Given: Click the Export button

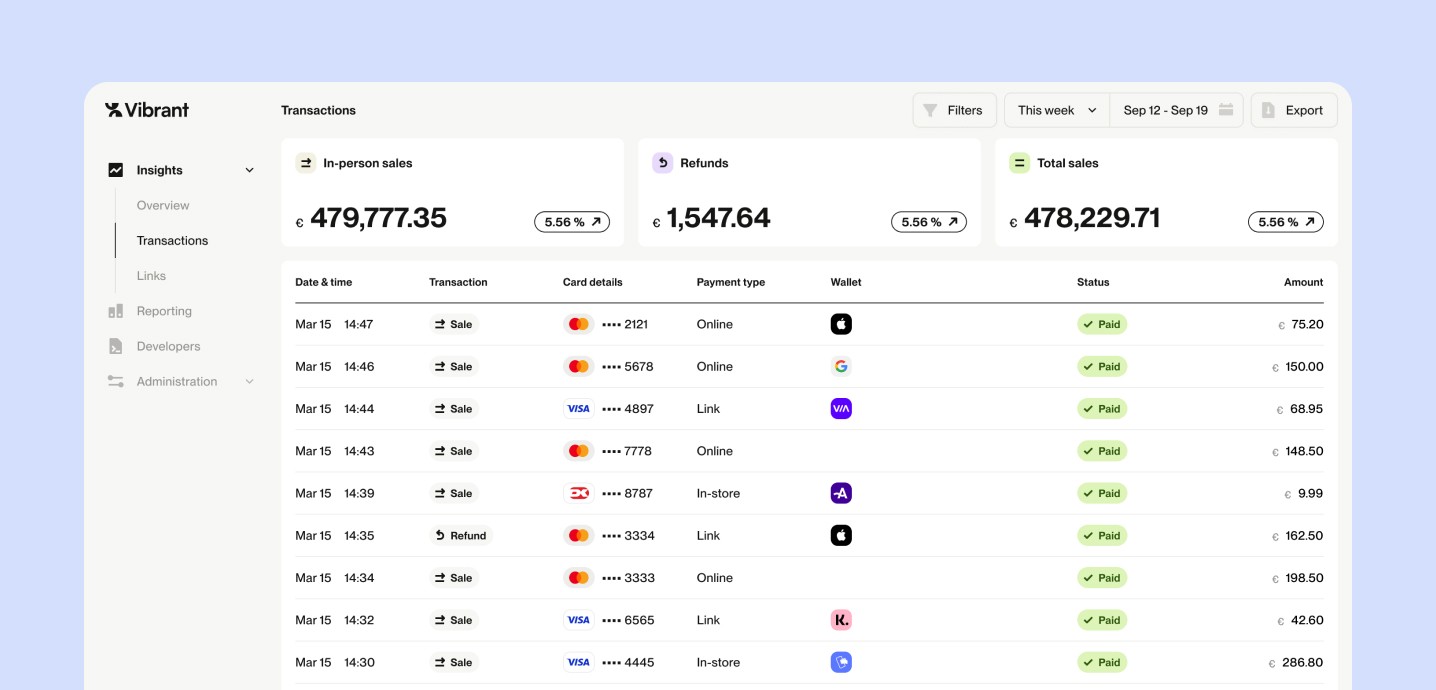Looking at the screenshot, I should click(1294, 110).
